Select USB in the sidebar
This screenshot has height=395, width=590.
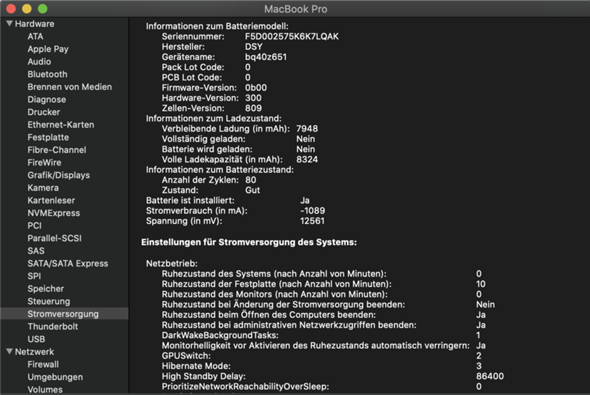pos(36,339)
